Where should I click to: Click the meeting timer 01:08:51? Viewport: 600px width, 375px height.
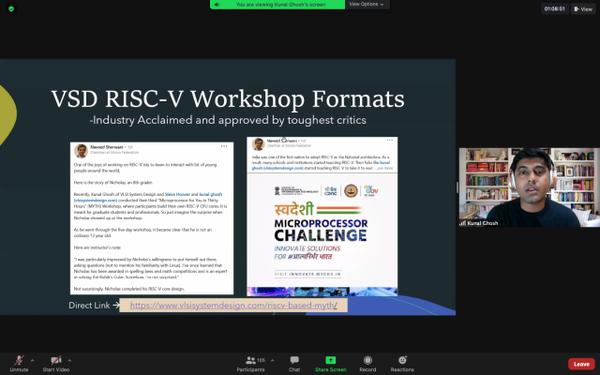coord(554,8)
